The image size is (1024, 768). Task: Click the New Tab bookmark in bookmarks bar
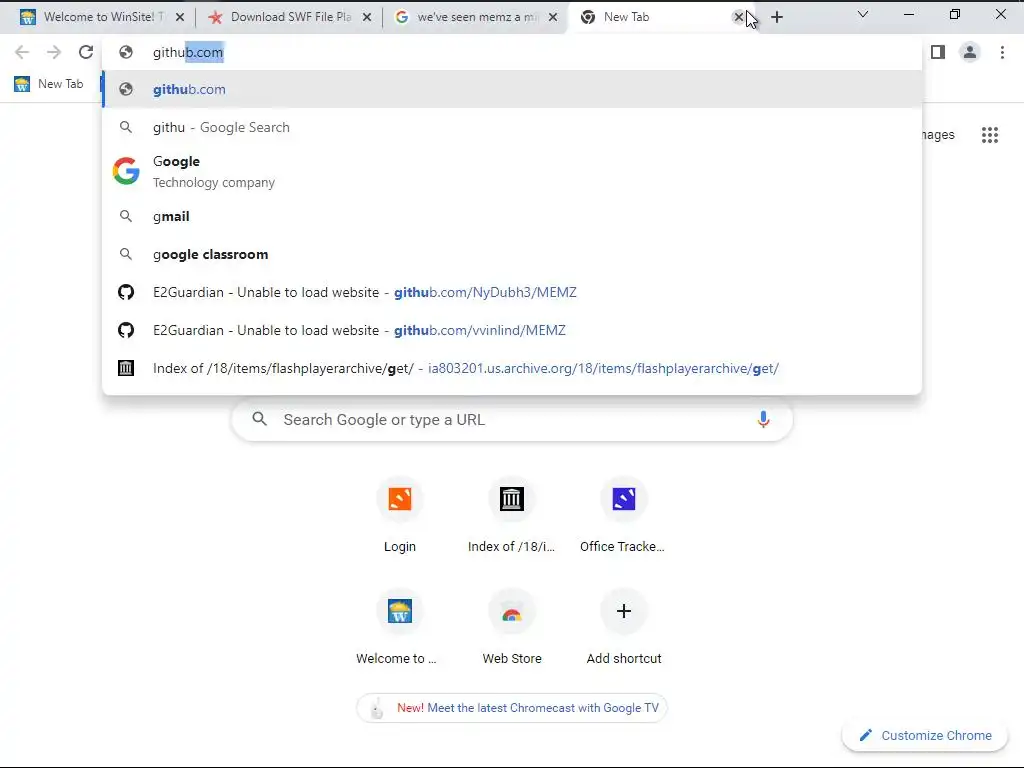point(49,84)
